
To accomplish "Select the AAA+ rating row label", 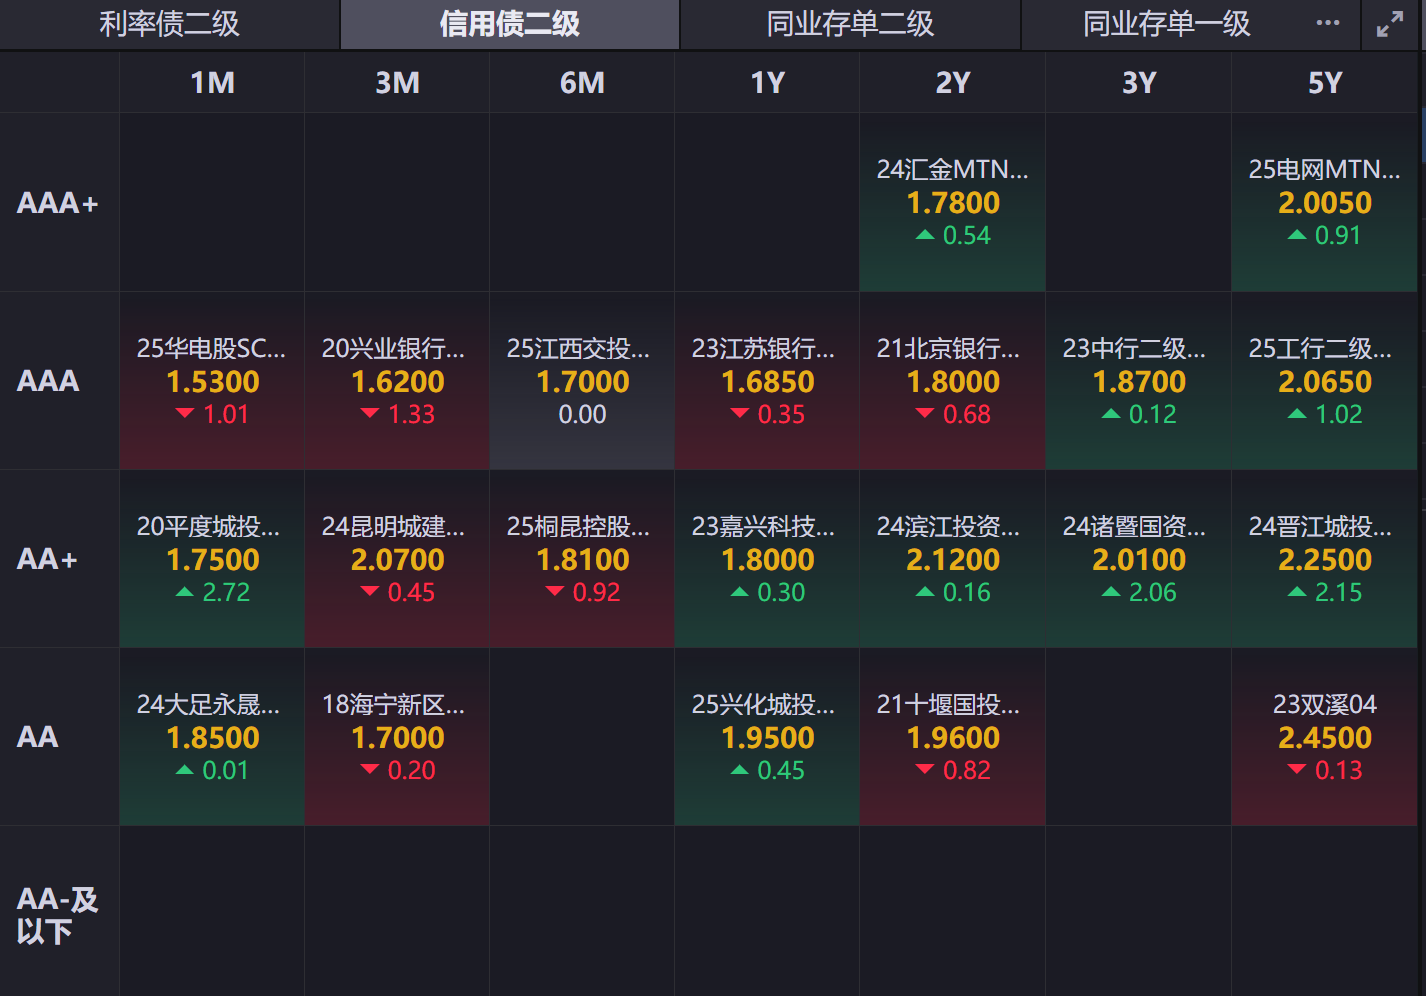I will click(x=59, y=203).
